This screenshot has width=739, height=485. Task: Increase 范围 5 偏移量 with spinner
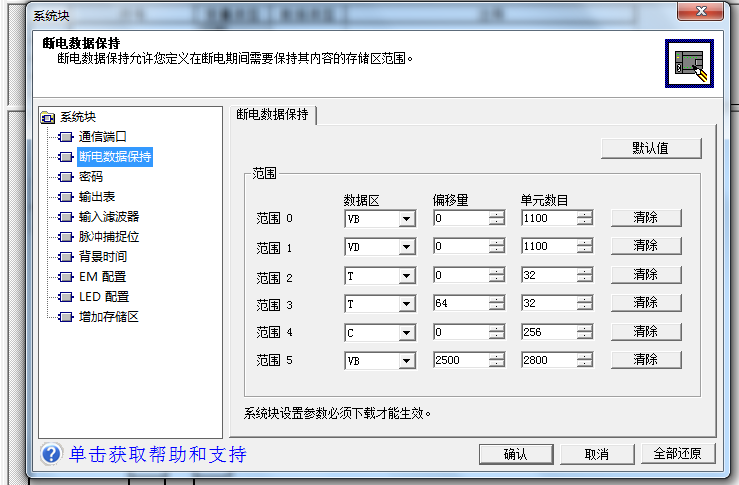coord(496,356)
